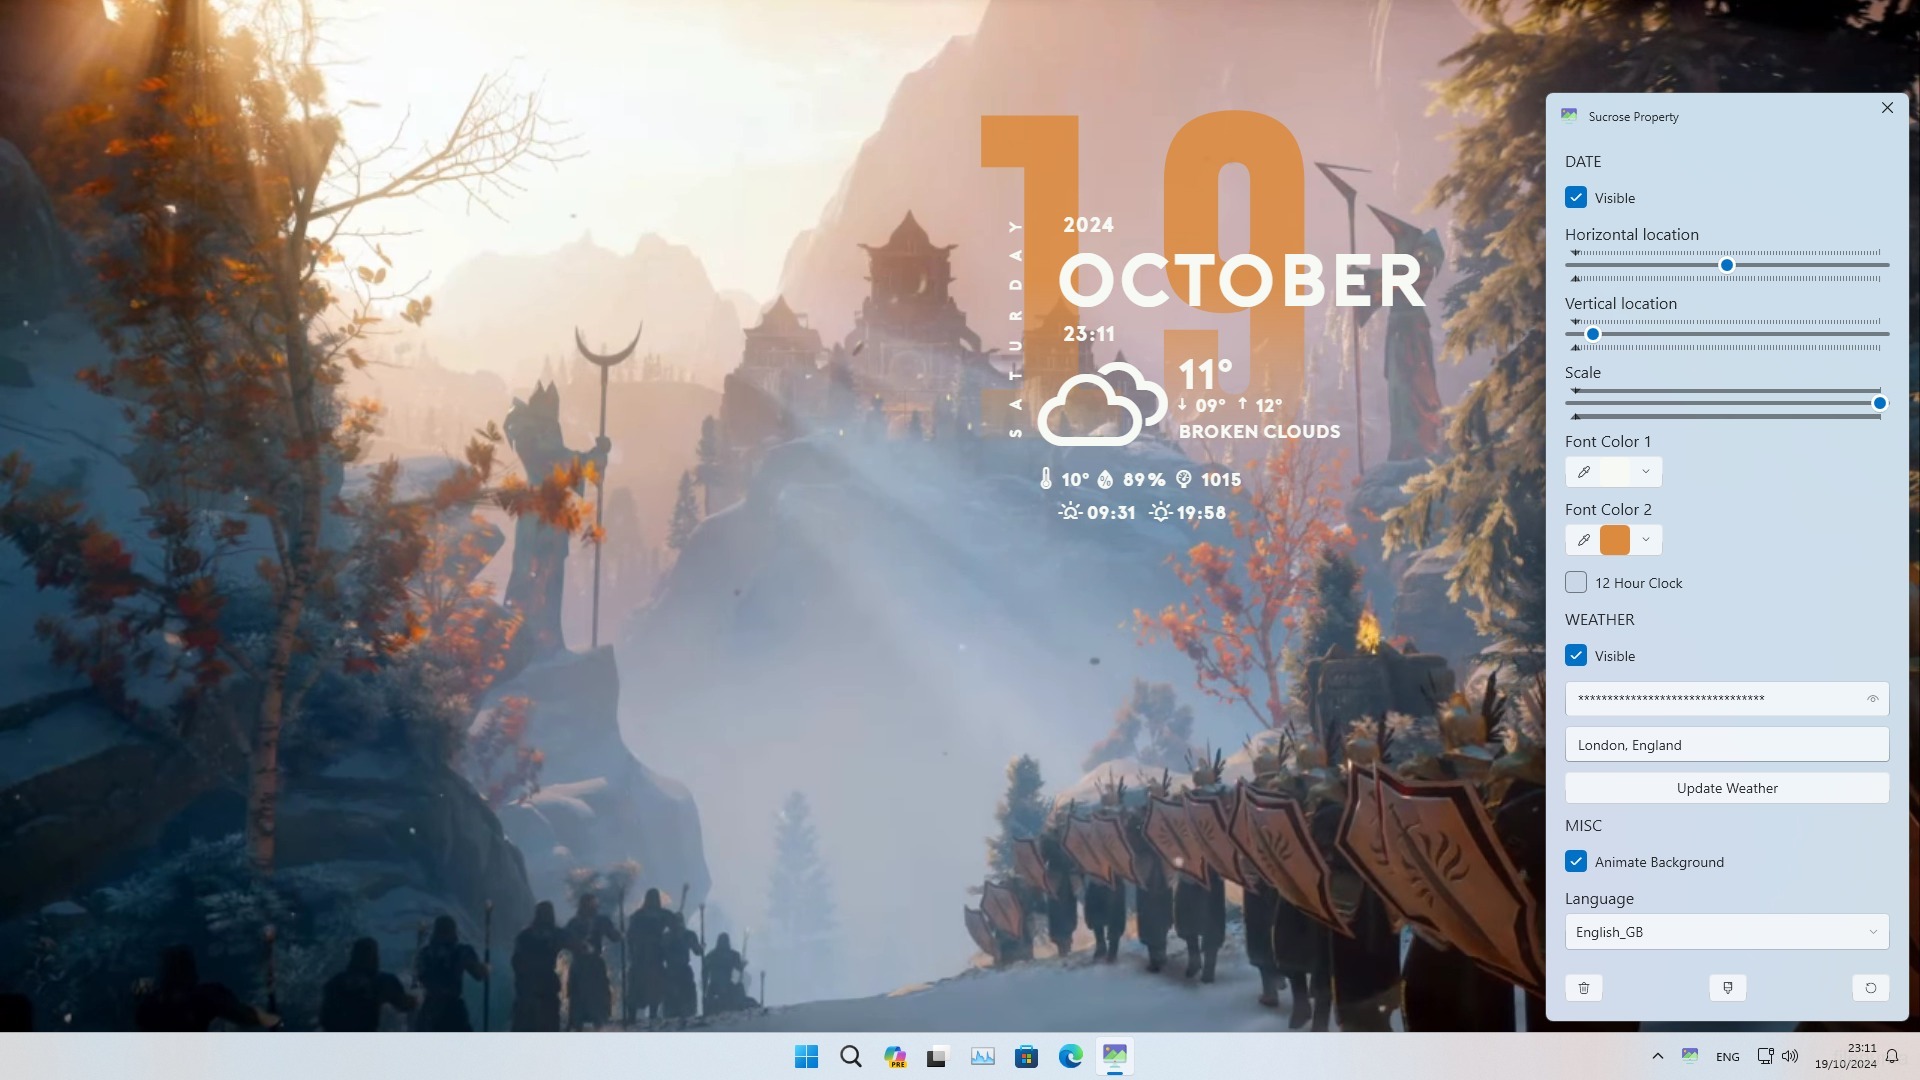Screen dimensions: 1920x1080
Task: Reveal hidden API key with eye icon
Action: coord(1872,699)
